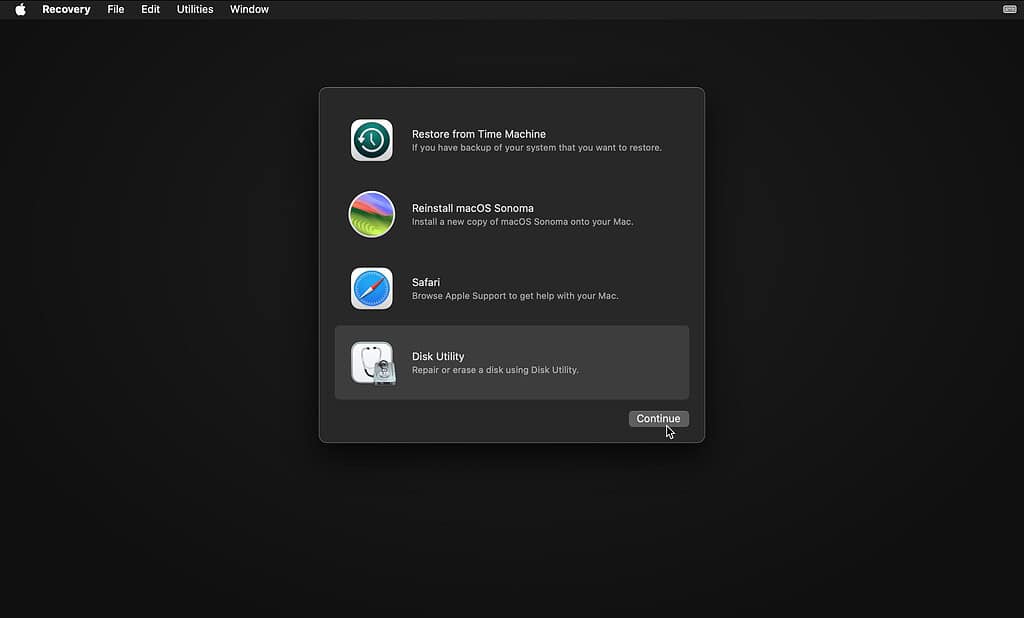Select the macOS Sonoma landscape icon
Screen dimensions: 1024x618
point(372,214)
